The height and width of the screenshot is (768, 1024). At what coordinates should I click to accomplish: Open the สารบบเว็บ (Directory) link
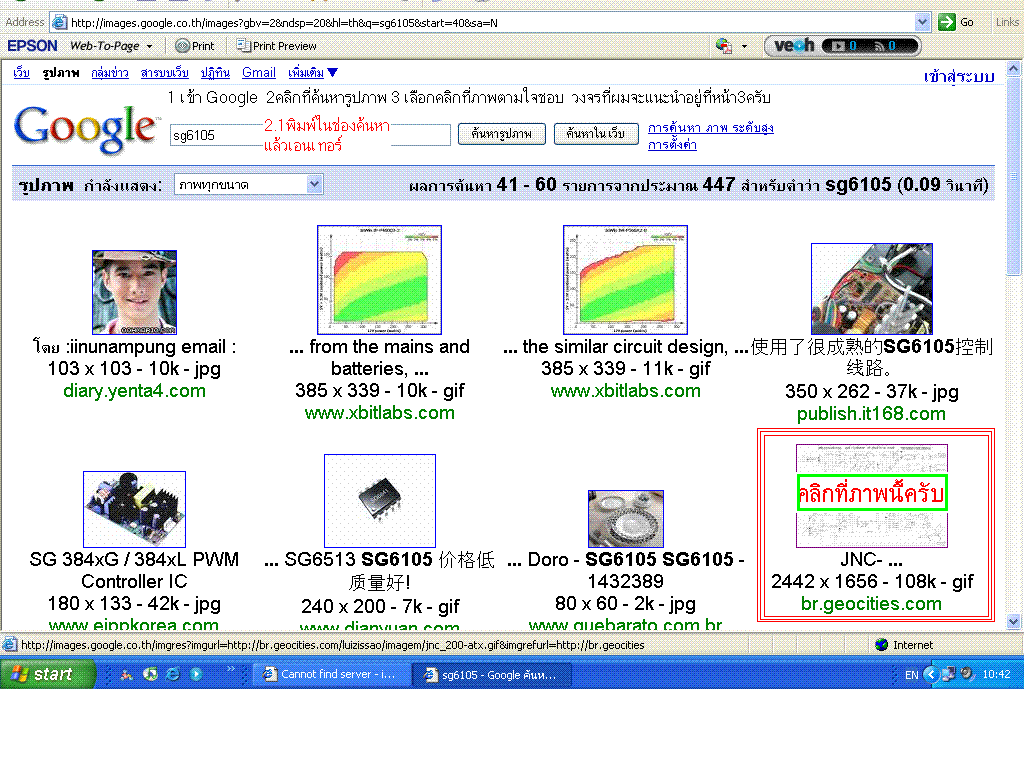[x=165, y=72]
